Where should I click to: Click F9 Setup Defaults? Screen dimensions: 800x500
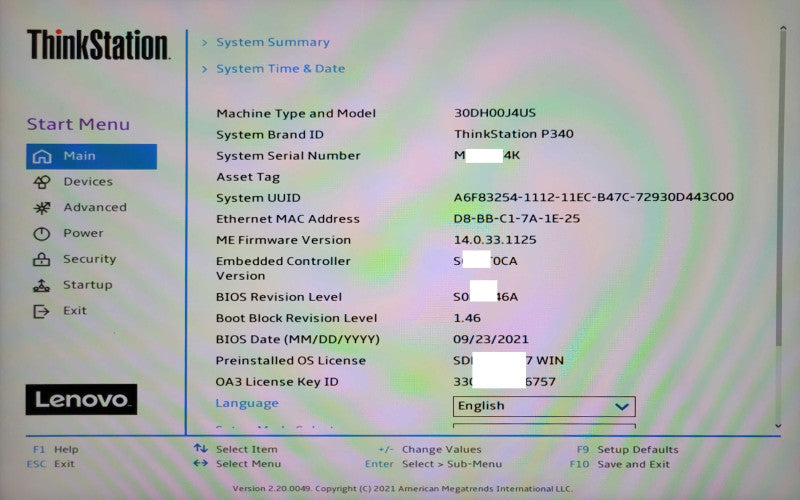pos(628,449)
